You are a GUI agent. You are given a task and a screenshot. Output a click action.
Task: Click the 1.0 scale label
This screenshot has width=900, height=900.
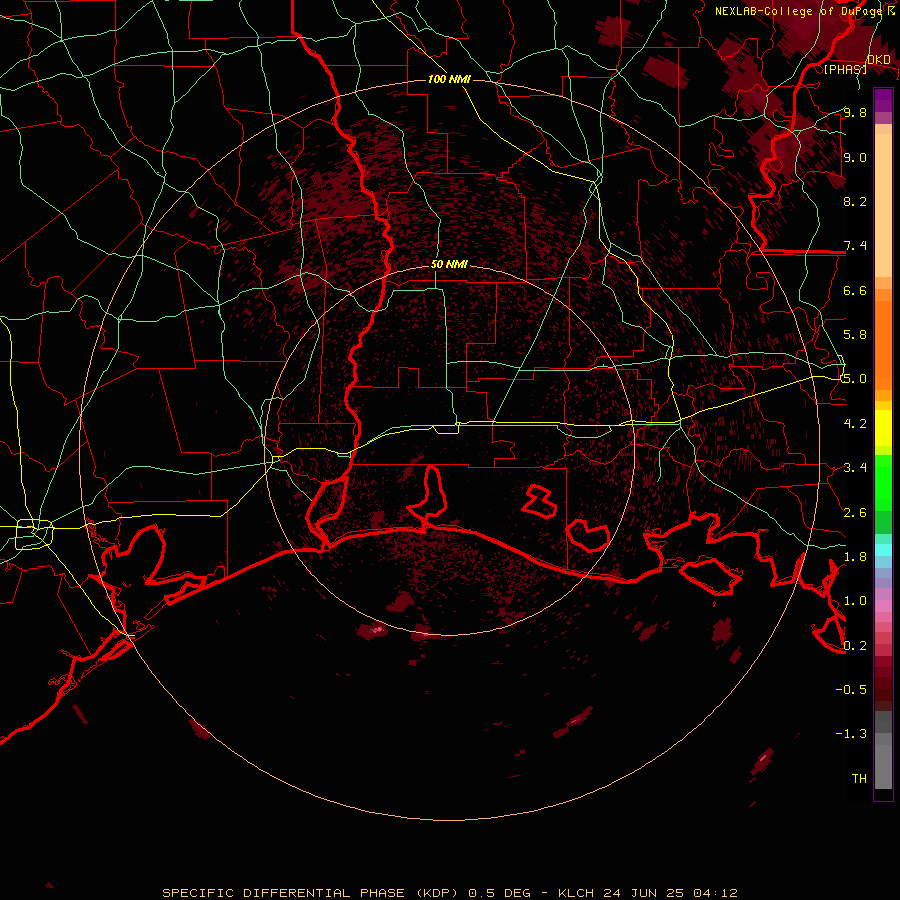(855, 601)
